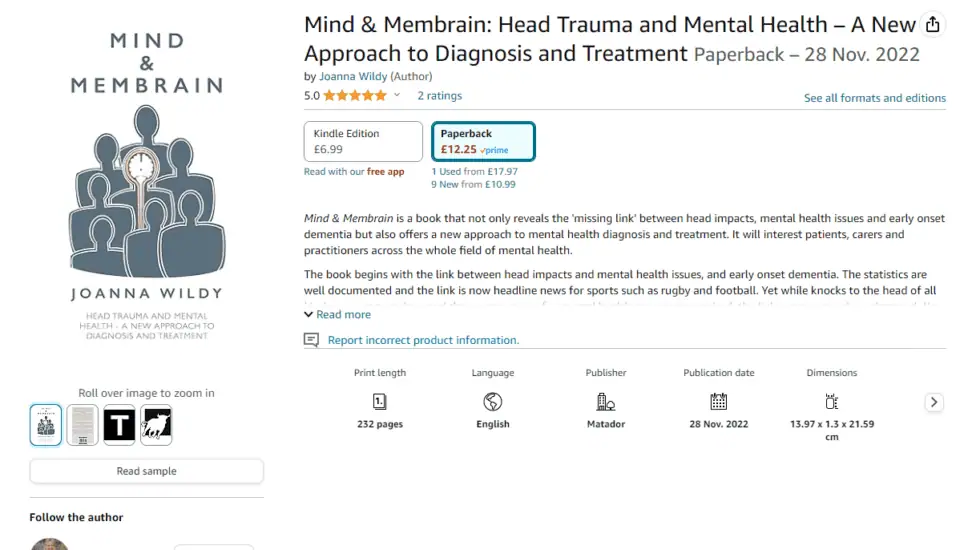Click the Language globe icon
Image resolution: width=980 pixels, height=550 pixels.
[492, 401]
